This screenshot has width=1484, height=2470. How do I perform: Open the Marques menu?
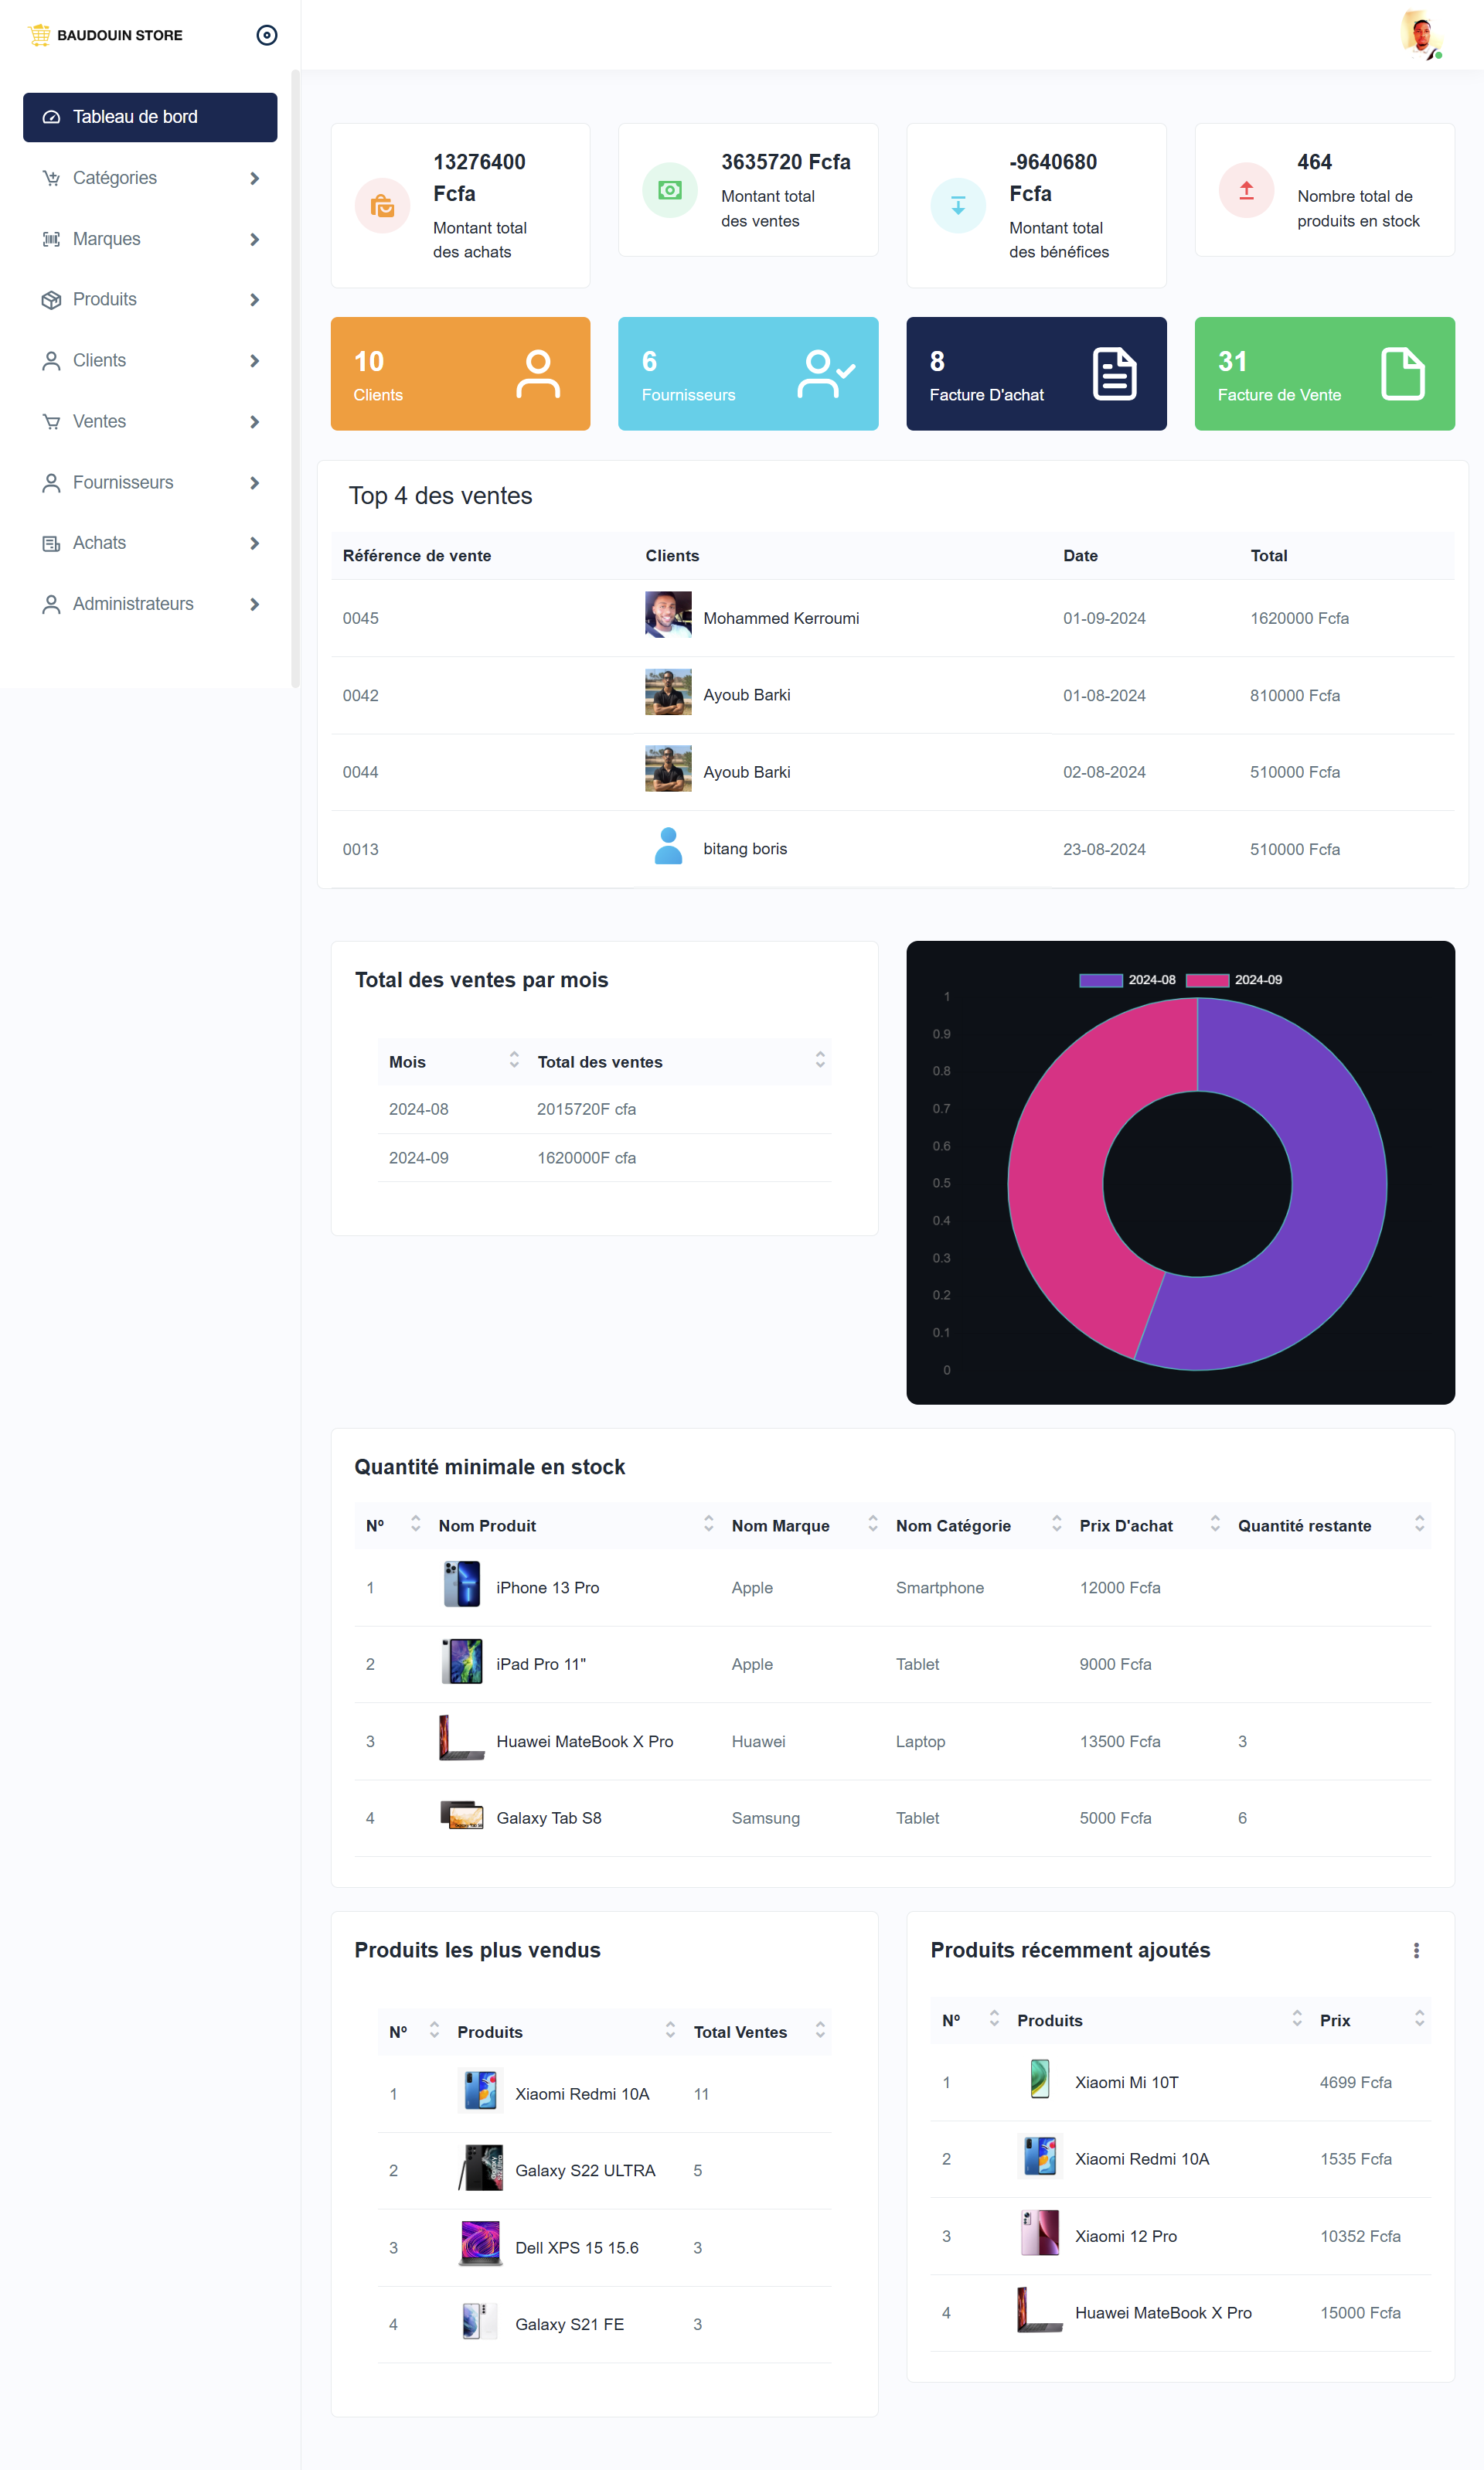pos(150,239)
